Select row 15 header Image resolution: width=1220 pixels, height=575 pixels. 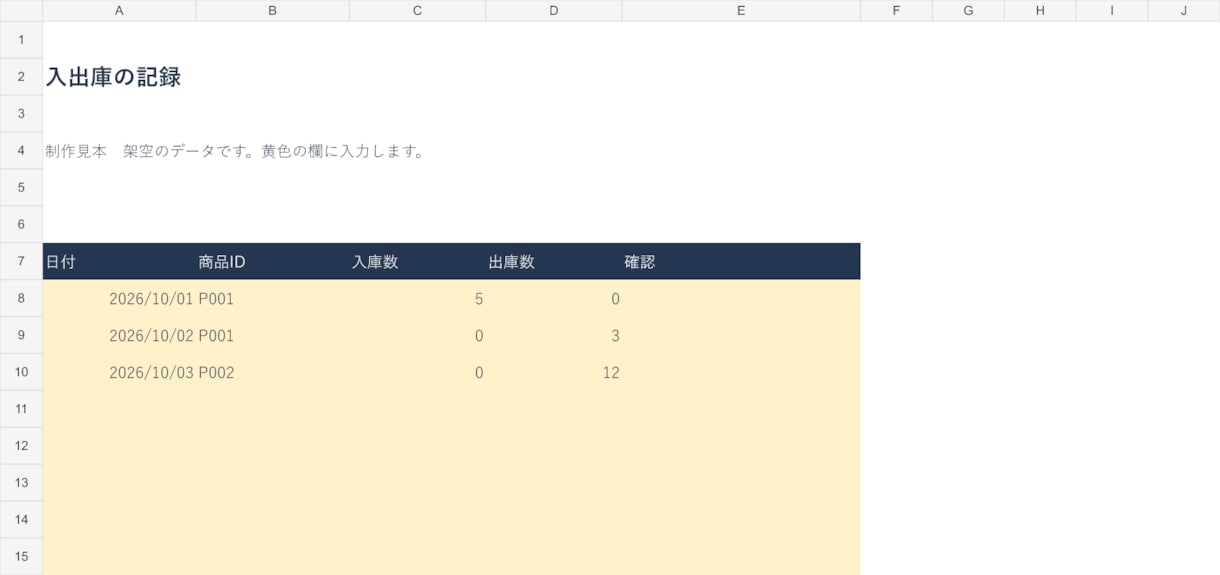tap(21, 556)
